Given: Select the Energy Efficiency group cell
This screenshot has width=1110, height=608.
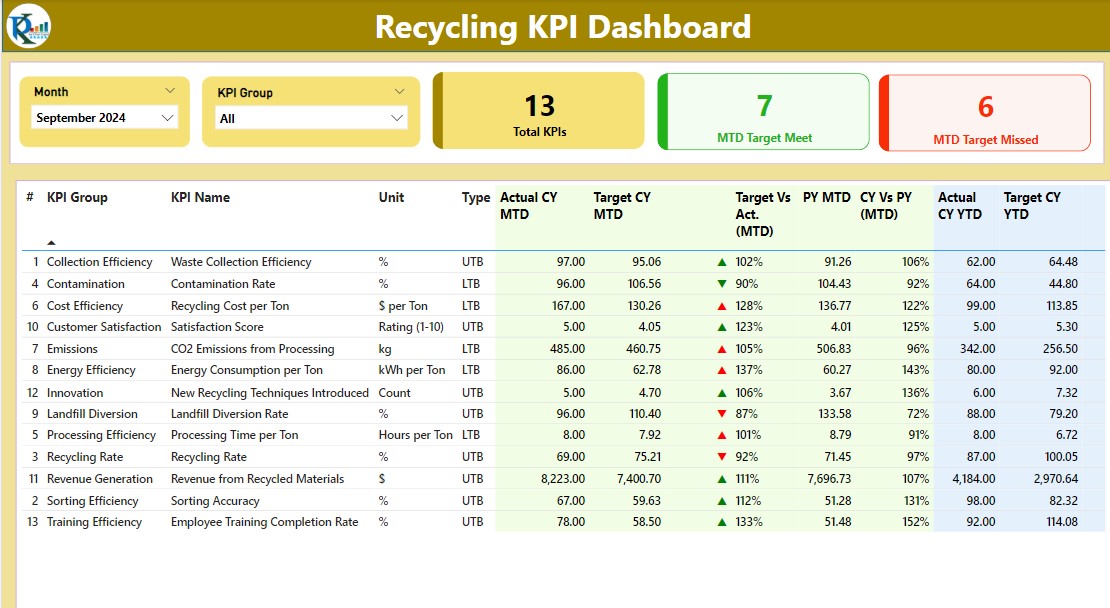Looking at the screenshot, I should (91, 370).
